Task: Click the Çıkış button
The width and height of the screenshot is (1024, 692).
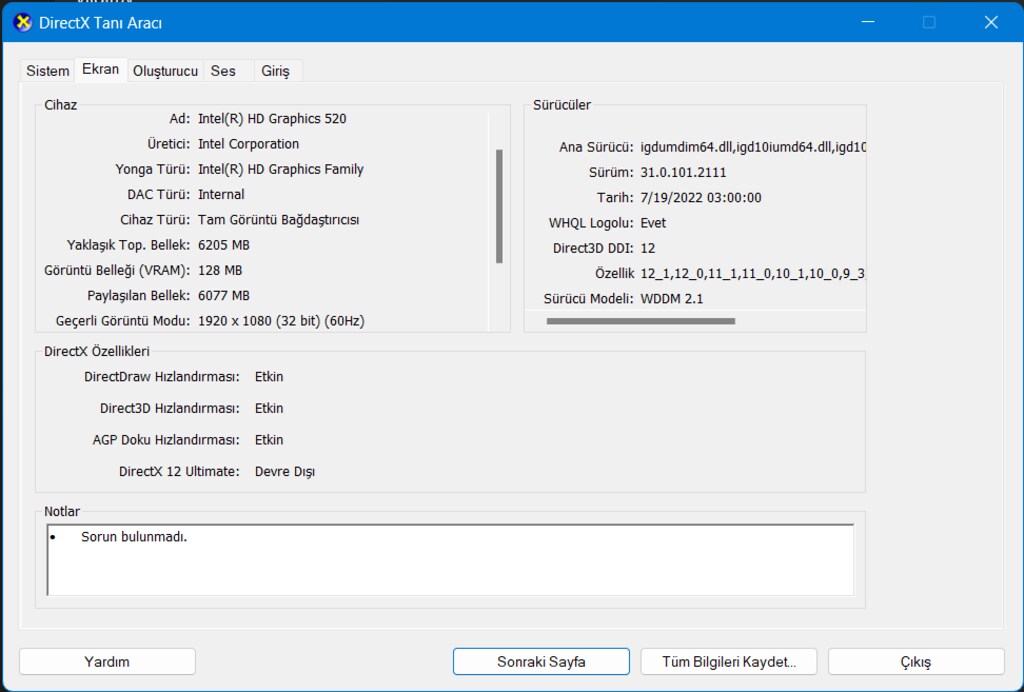Action: click(x=916, y=661)
